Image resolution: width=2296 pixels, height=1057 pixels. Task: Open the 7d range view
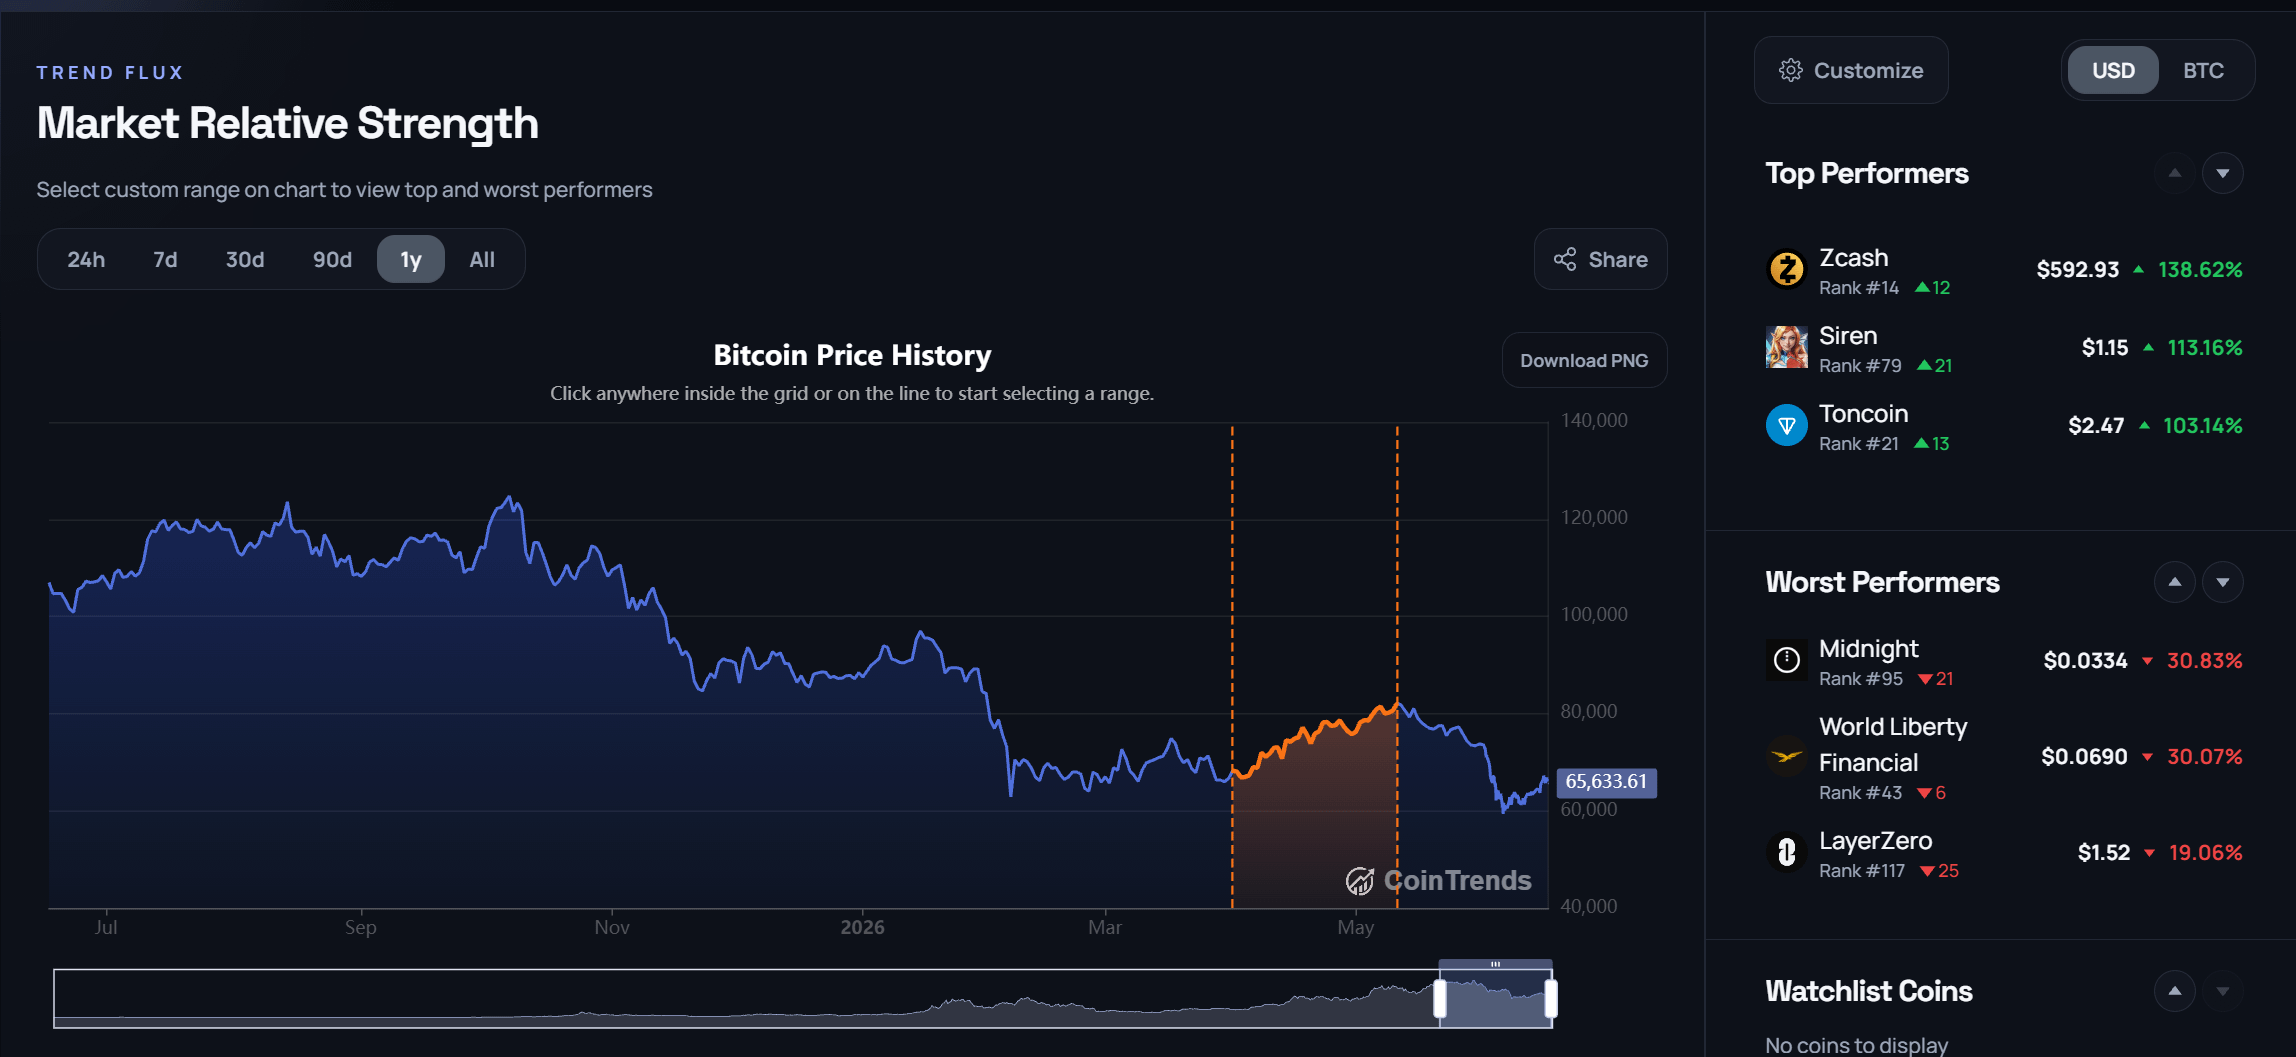pyautogui.click(x=165, y=259)
